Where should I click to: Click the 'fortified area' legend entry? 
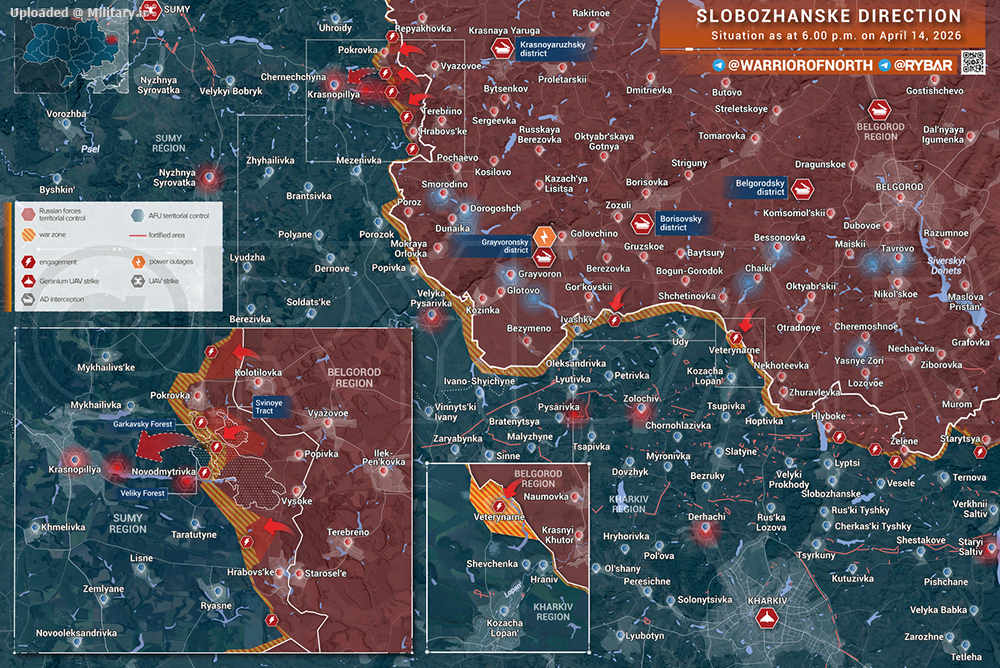click(157, 235)
